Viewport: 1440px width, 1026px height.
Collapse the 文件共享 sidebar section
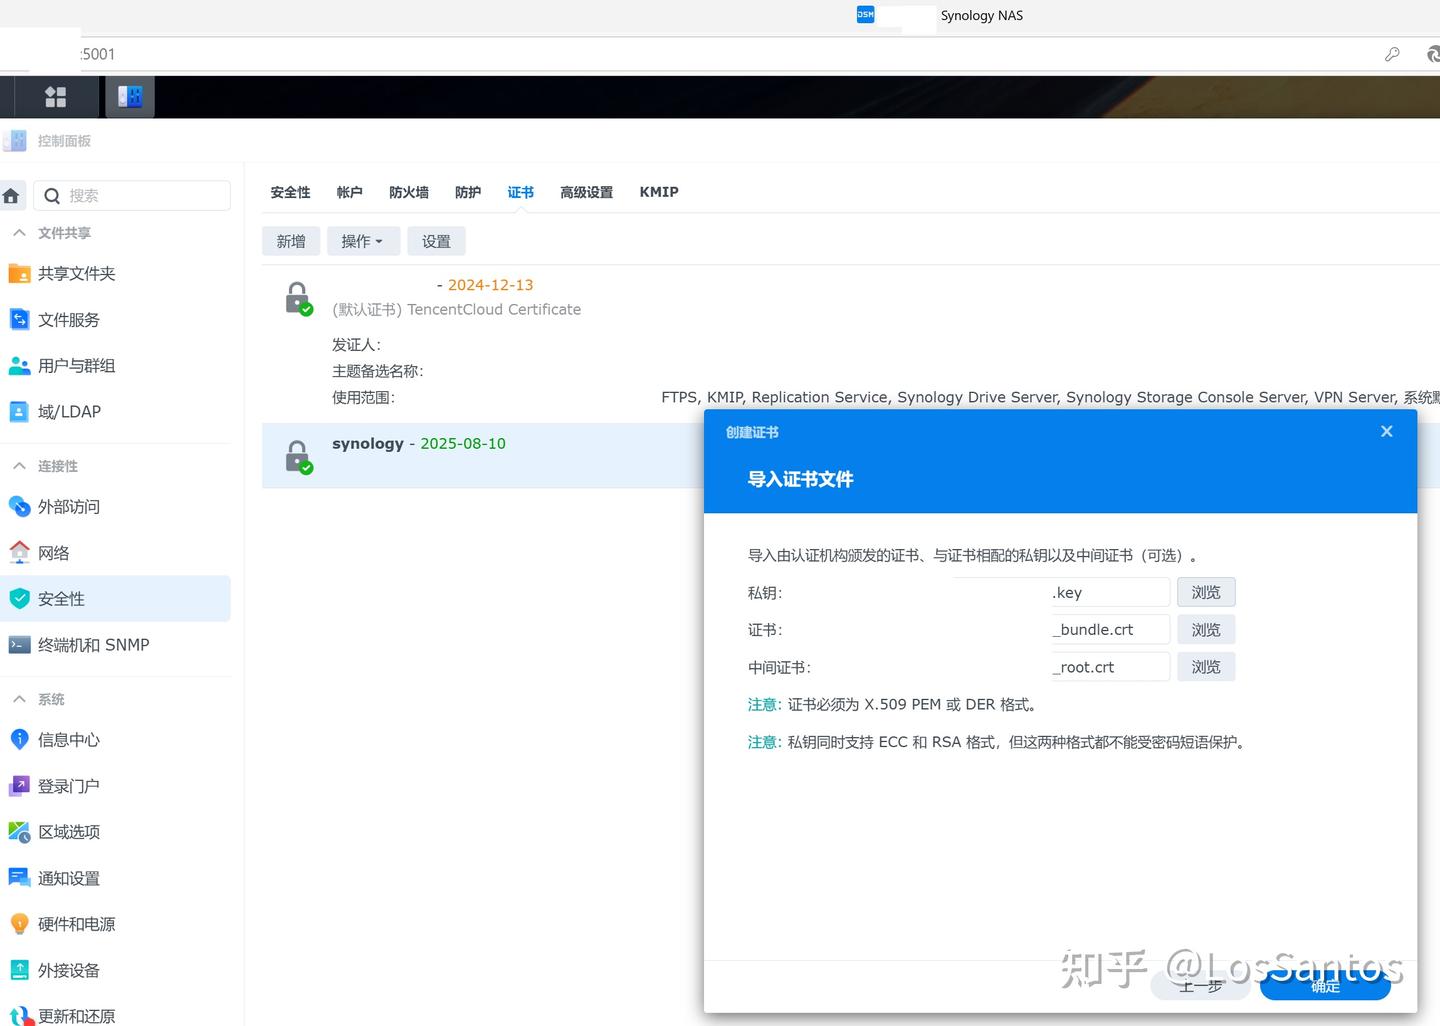click(18, 232)
